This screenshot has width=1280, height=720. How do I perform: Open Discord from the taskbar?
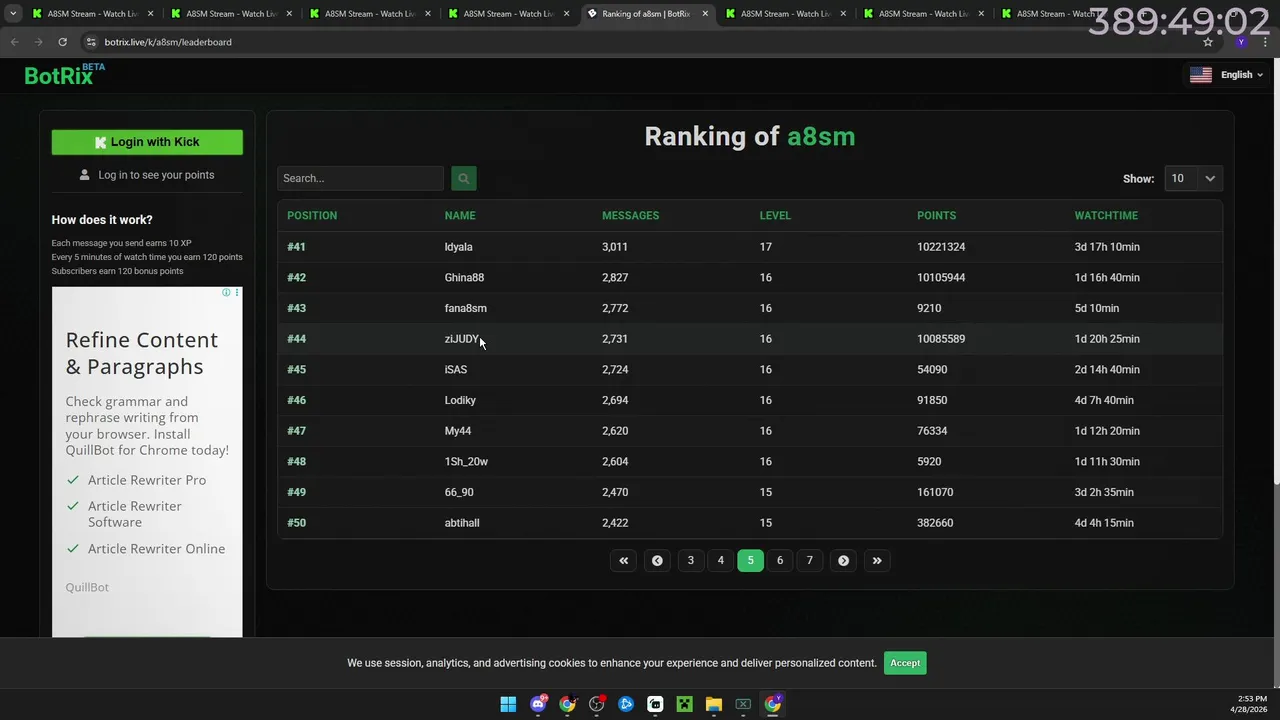point(538,704)
